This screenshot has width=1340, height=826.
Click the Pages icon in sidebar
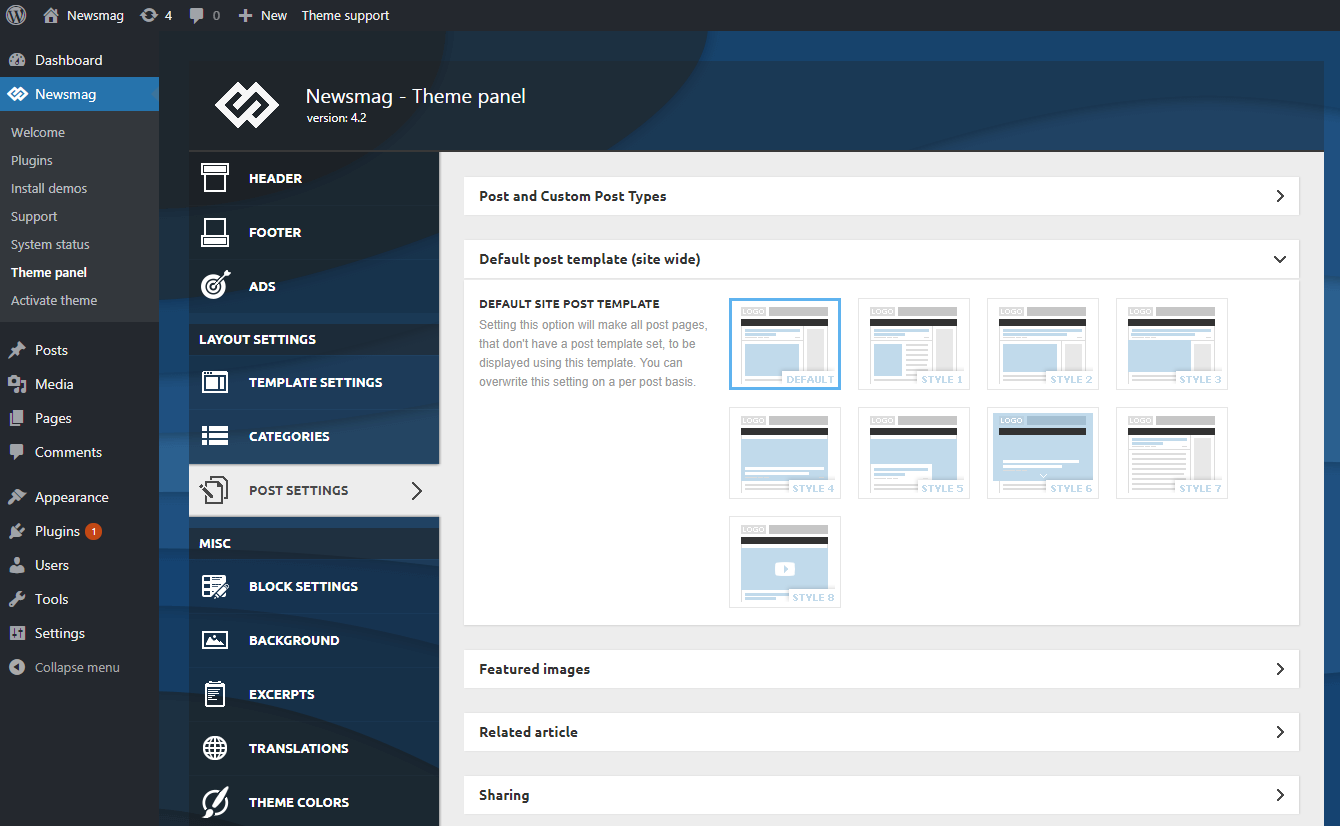click(17, 418)
